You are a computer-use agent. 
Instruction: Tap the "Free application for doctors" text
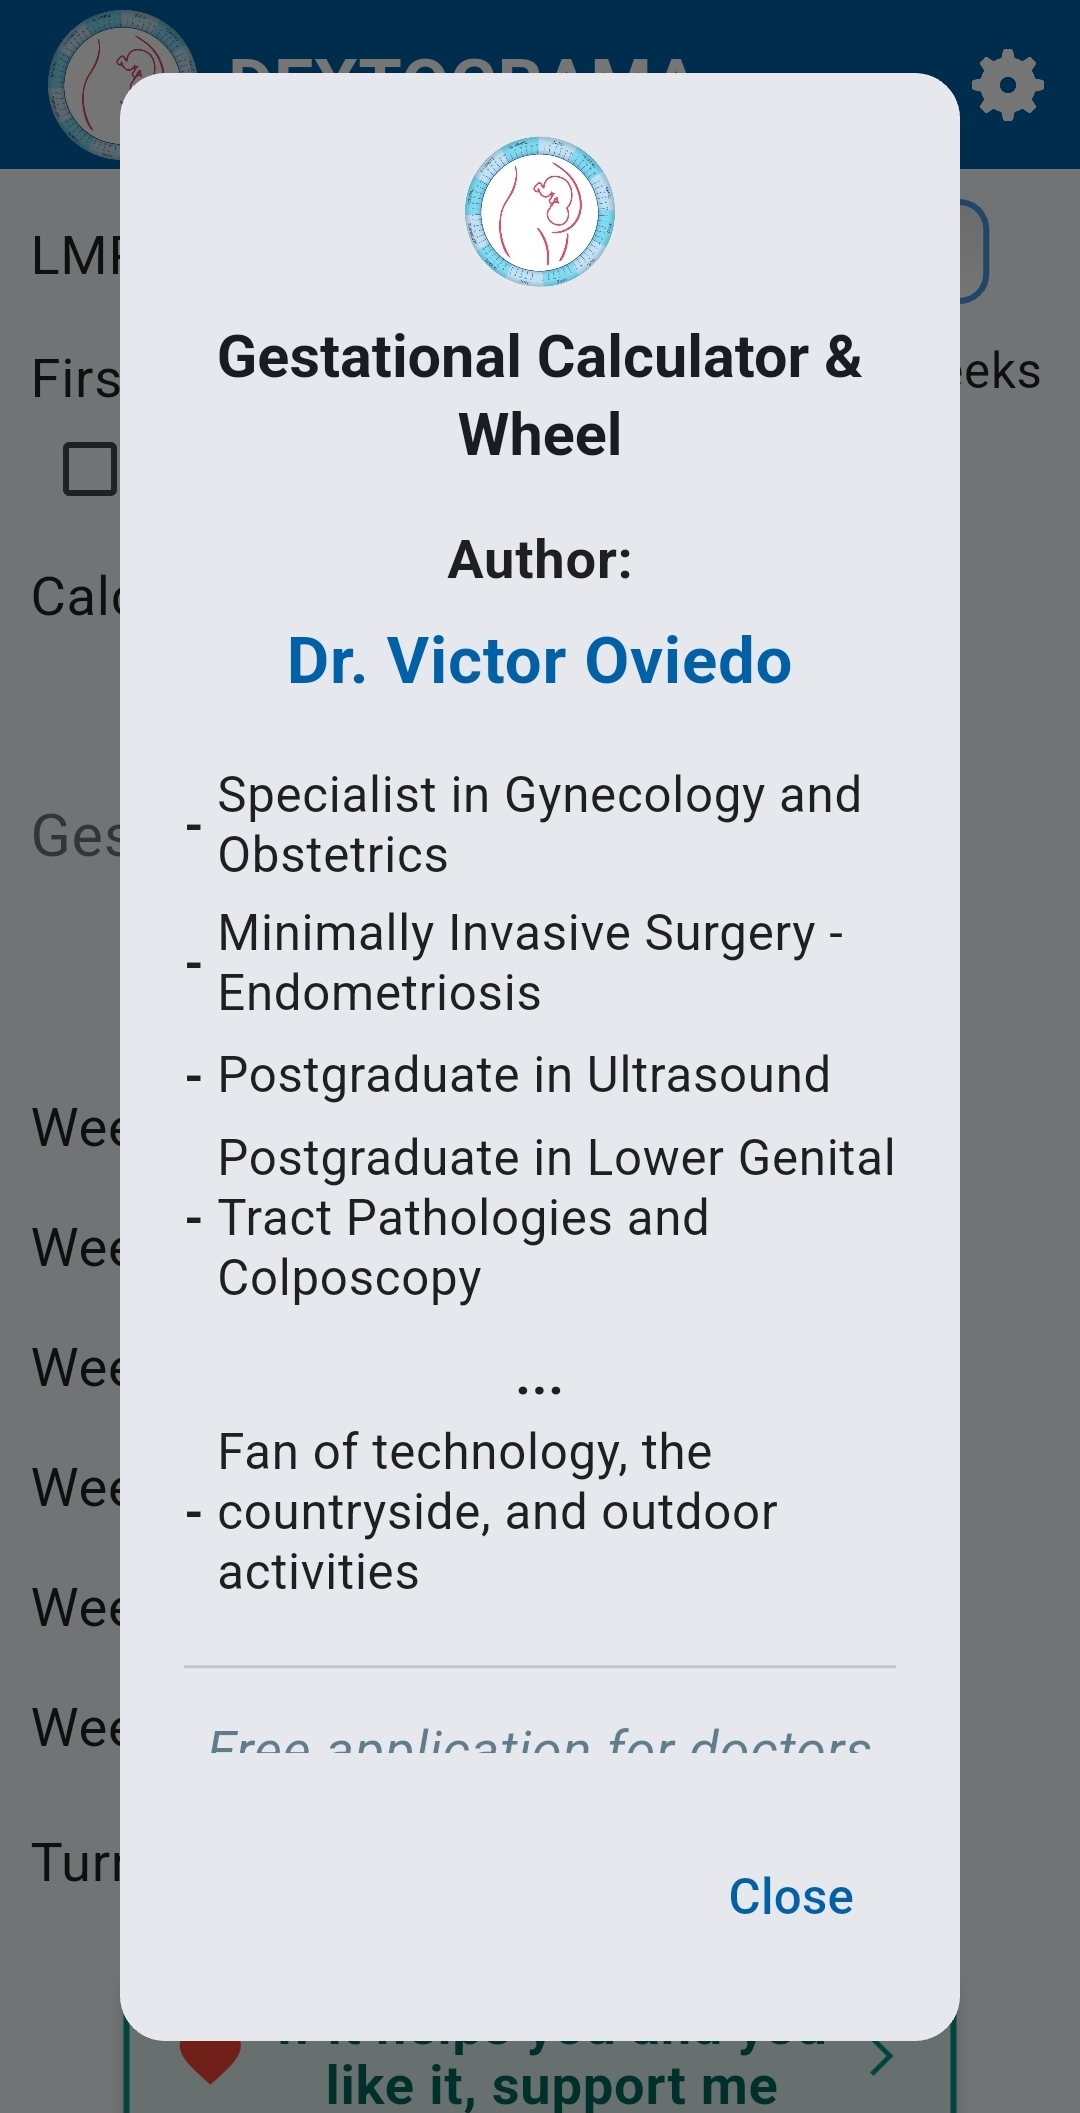pos(540,1740)
